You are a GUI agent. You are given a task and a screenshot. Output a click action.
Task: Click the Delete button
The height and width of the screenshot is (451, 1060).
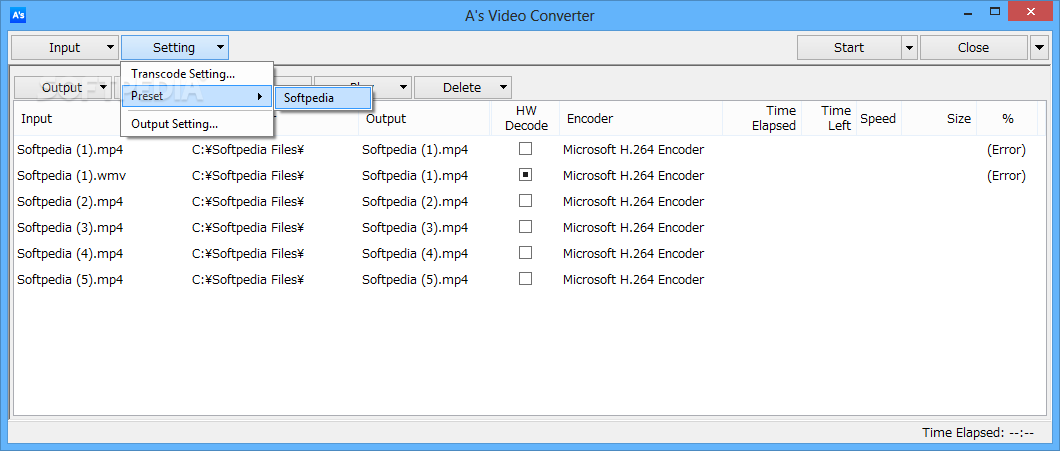coord(462,87)
